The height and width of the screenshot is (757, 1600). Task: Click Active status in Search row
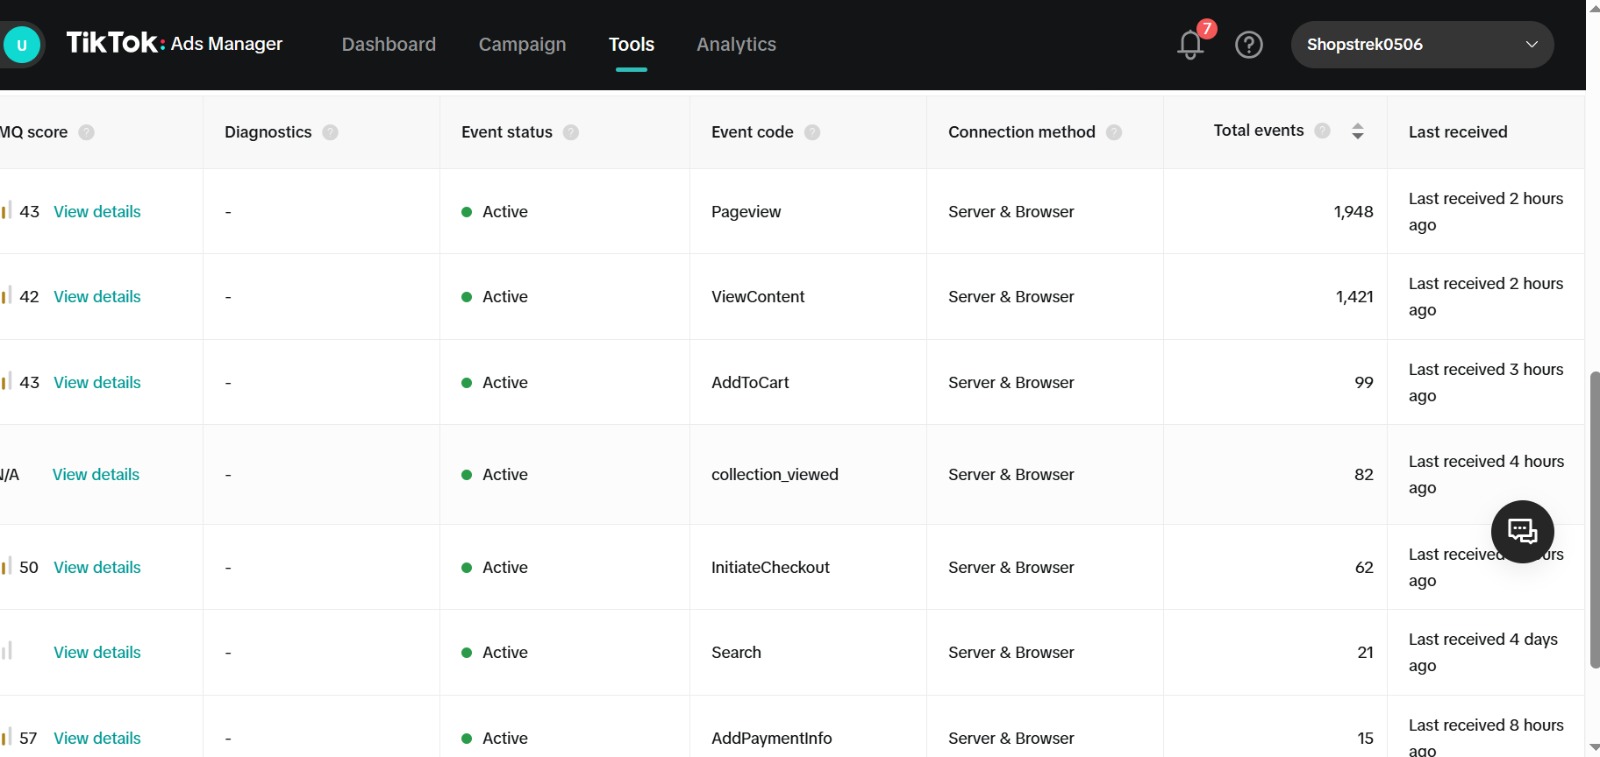505,653
